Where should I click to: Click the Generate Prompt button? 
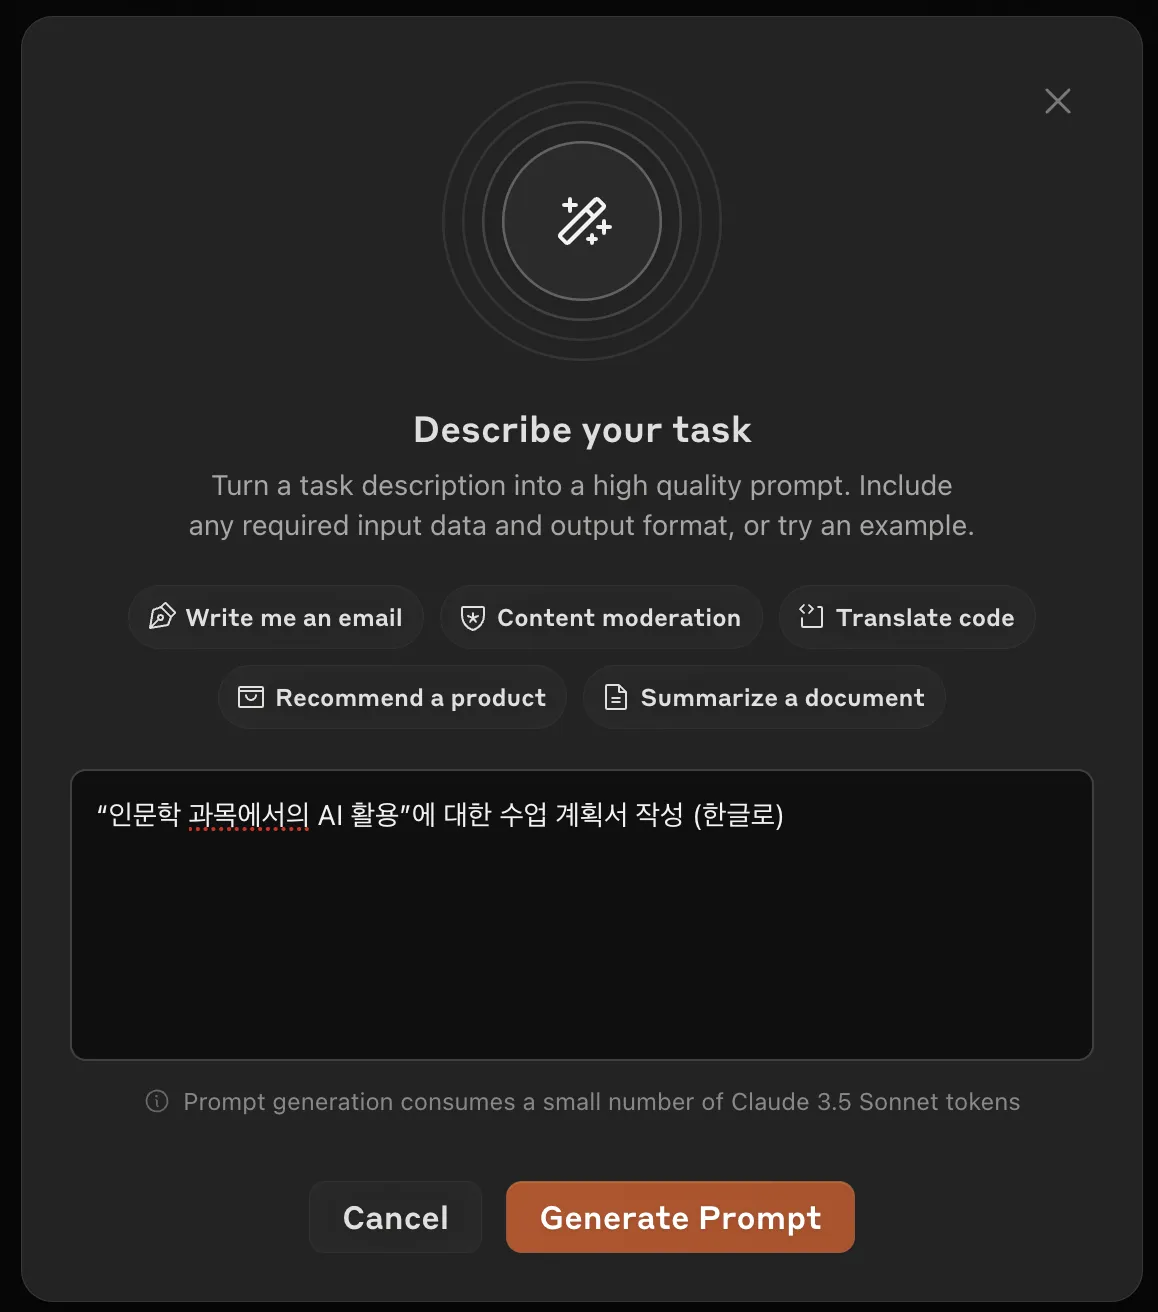point(680,1217)
